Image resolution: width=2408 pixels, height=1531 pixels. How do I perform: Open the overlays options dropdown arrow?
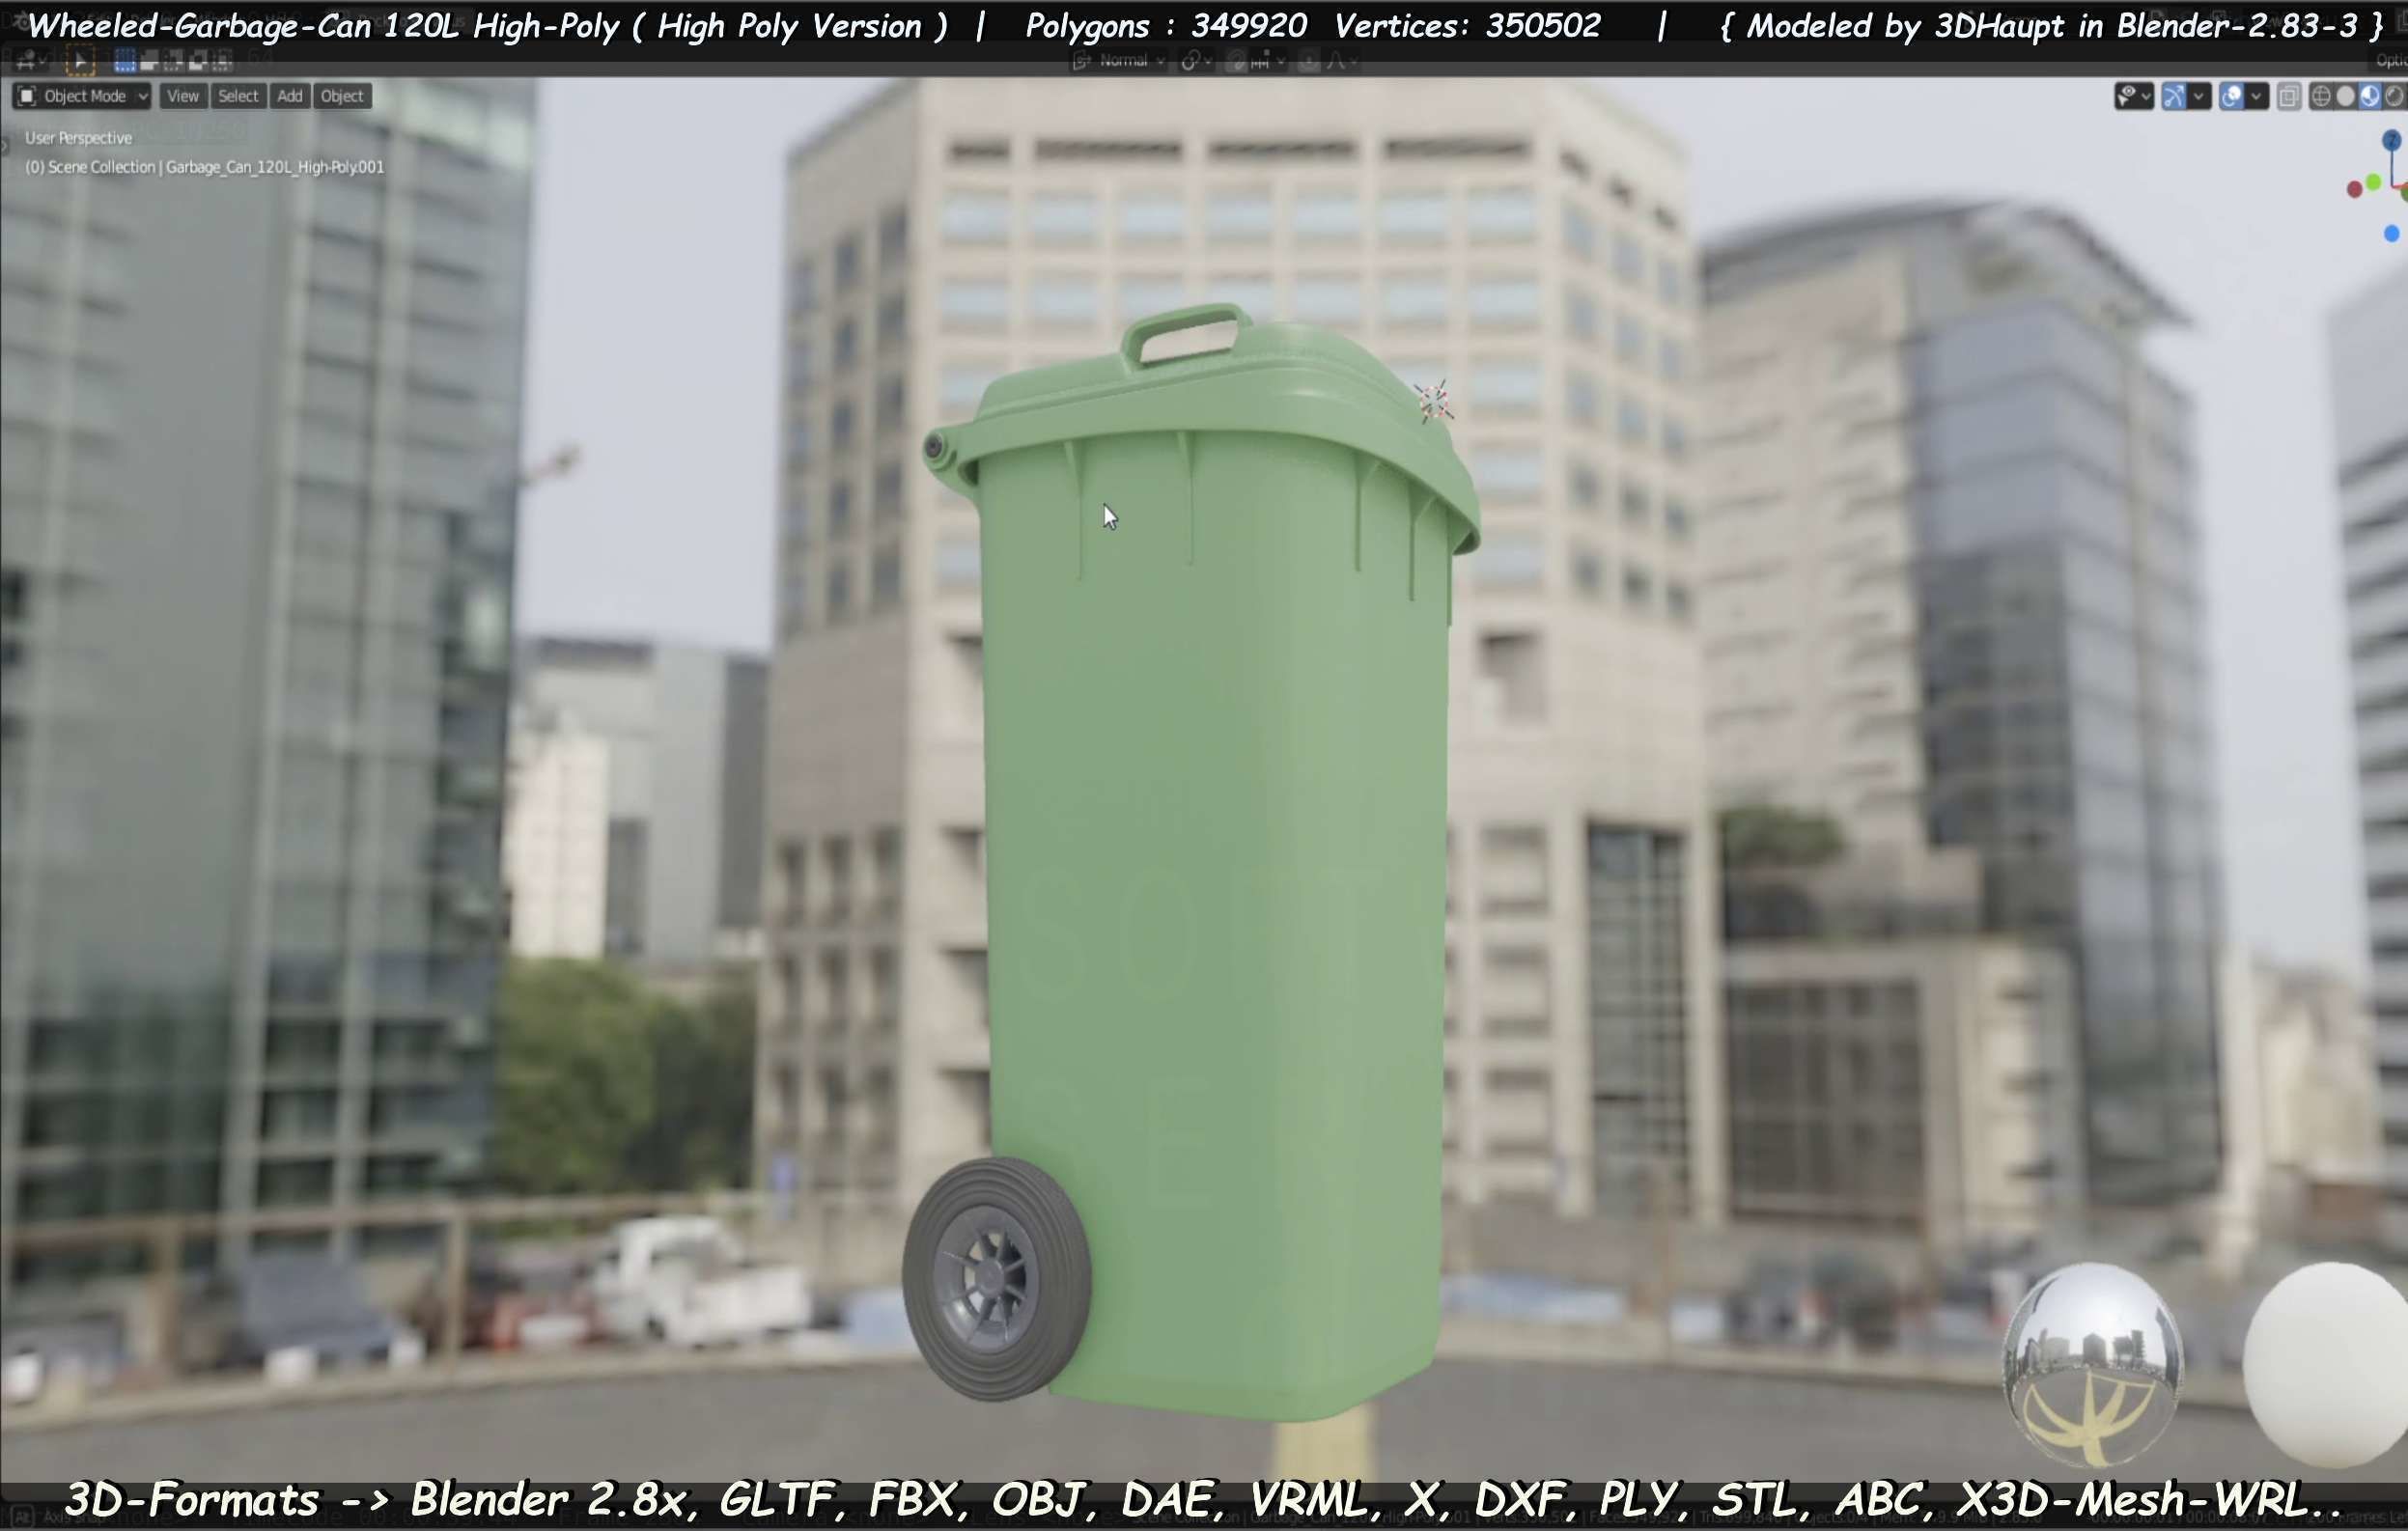pos(2257,97)
